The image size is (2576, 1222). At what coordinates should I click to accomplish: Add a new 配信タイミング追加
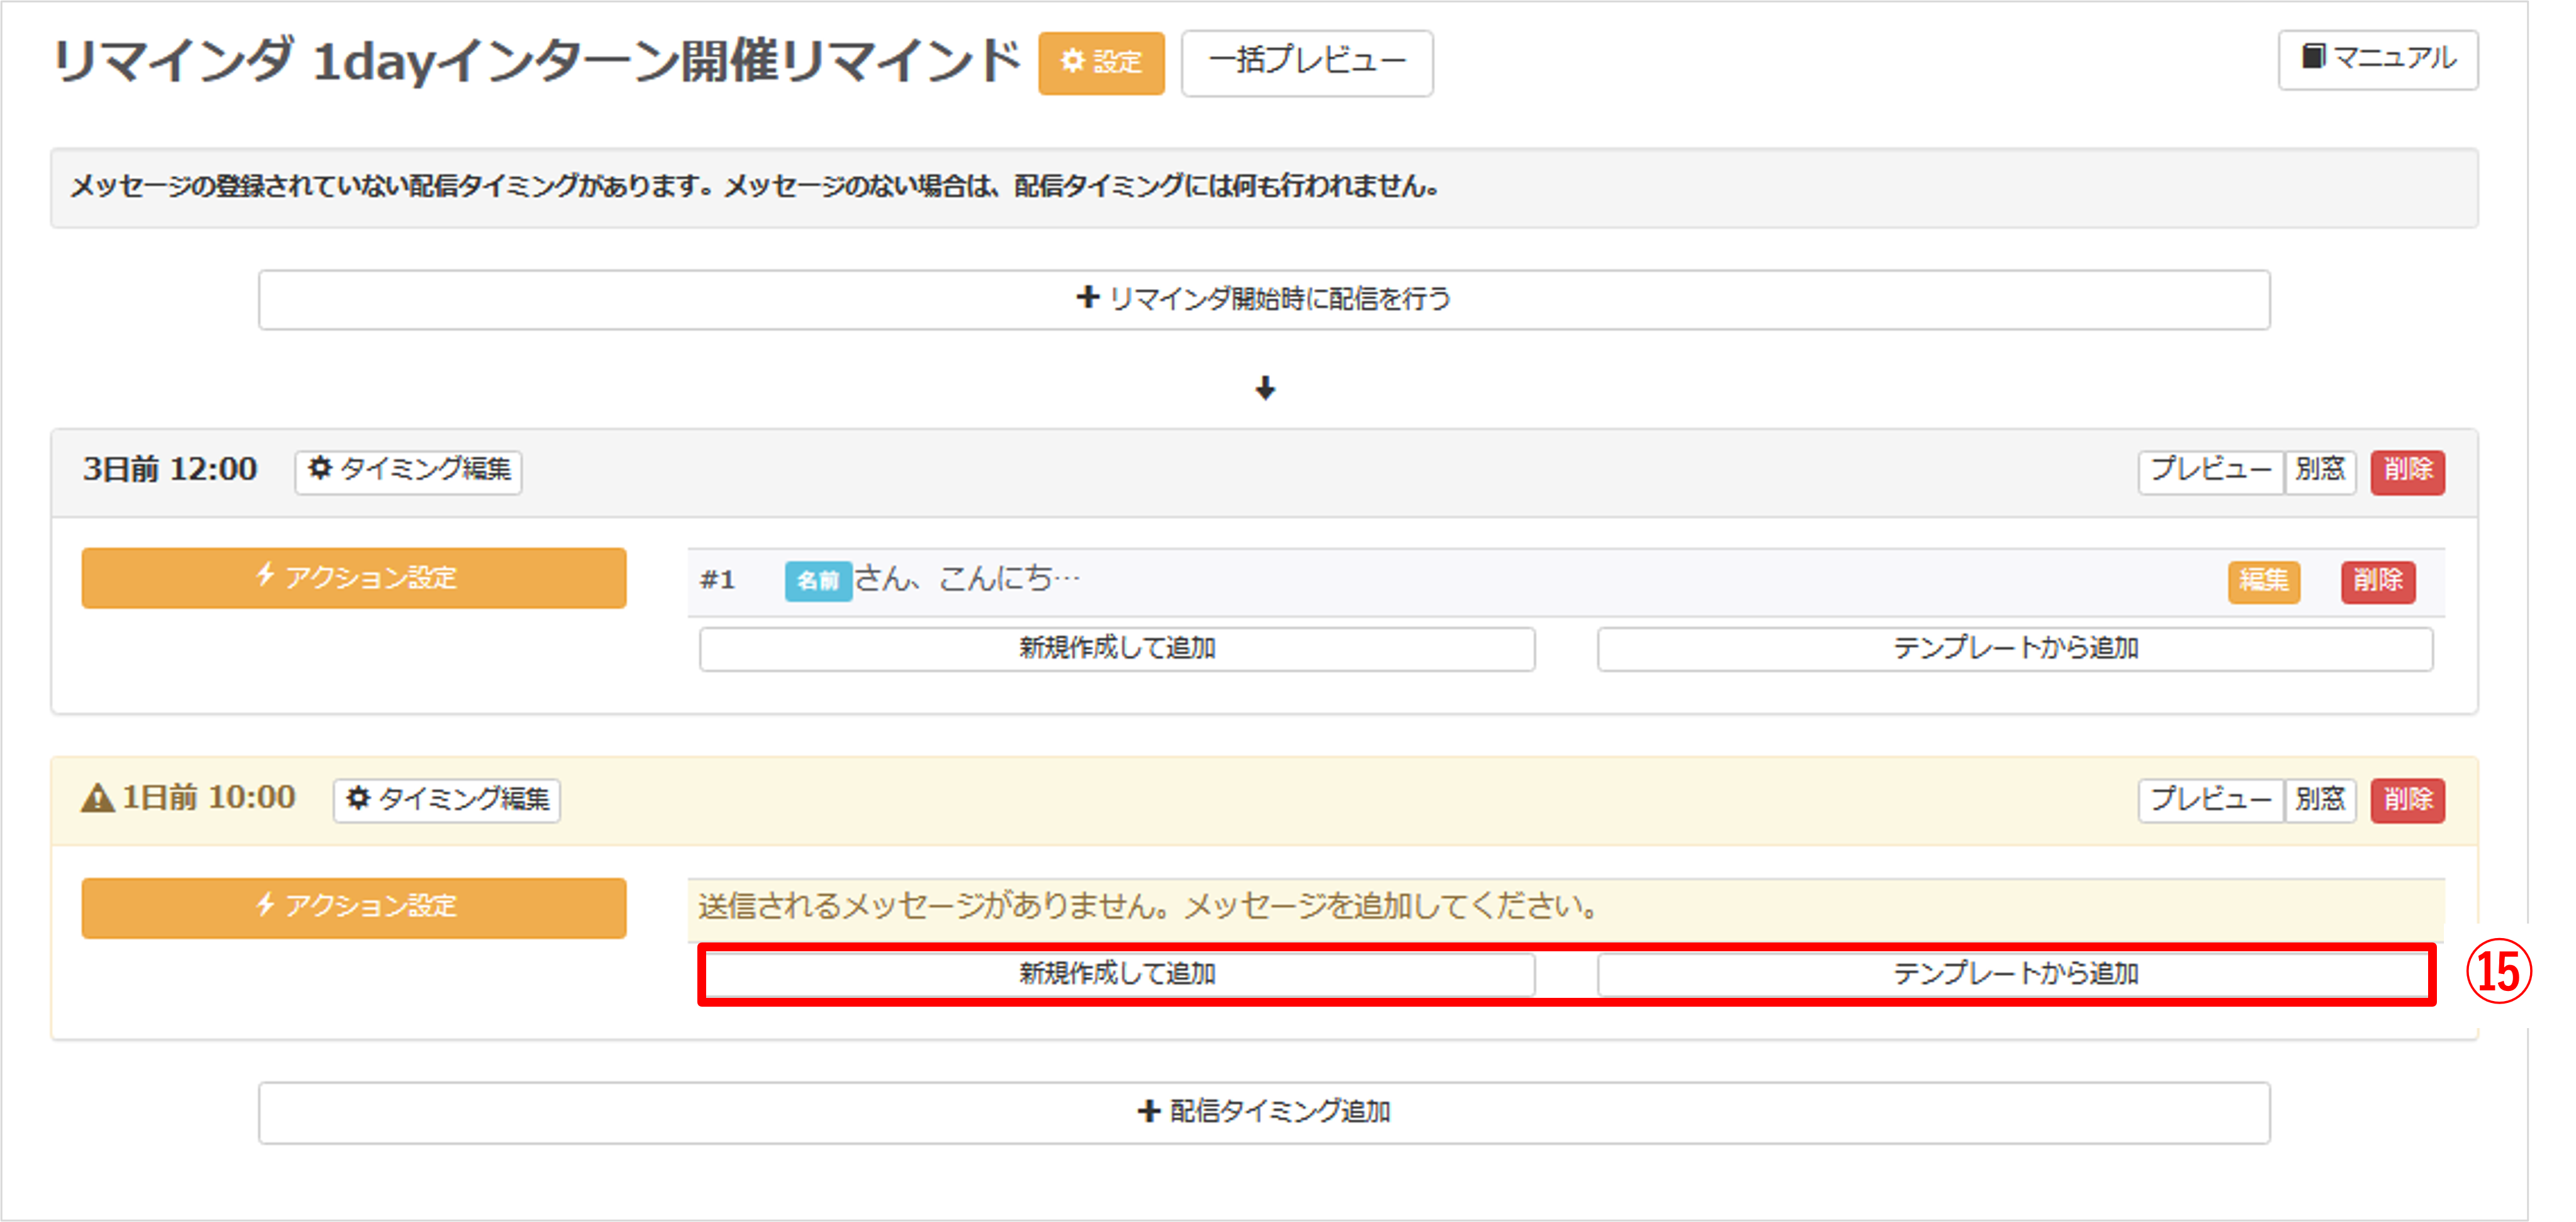(x=1264, y=1112)
